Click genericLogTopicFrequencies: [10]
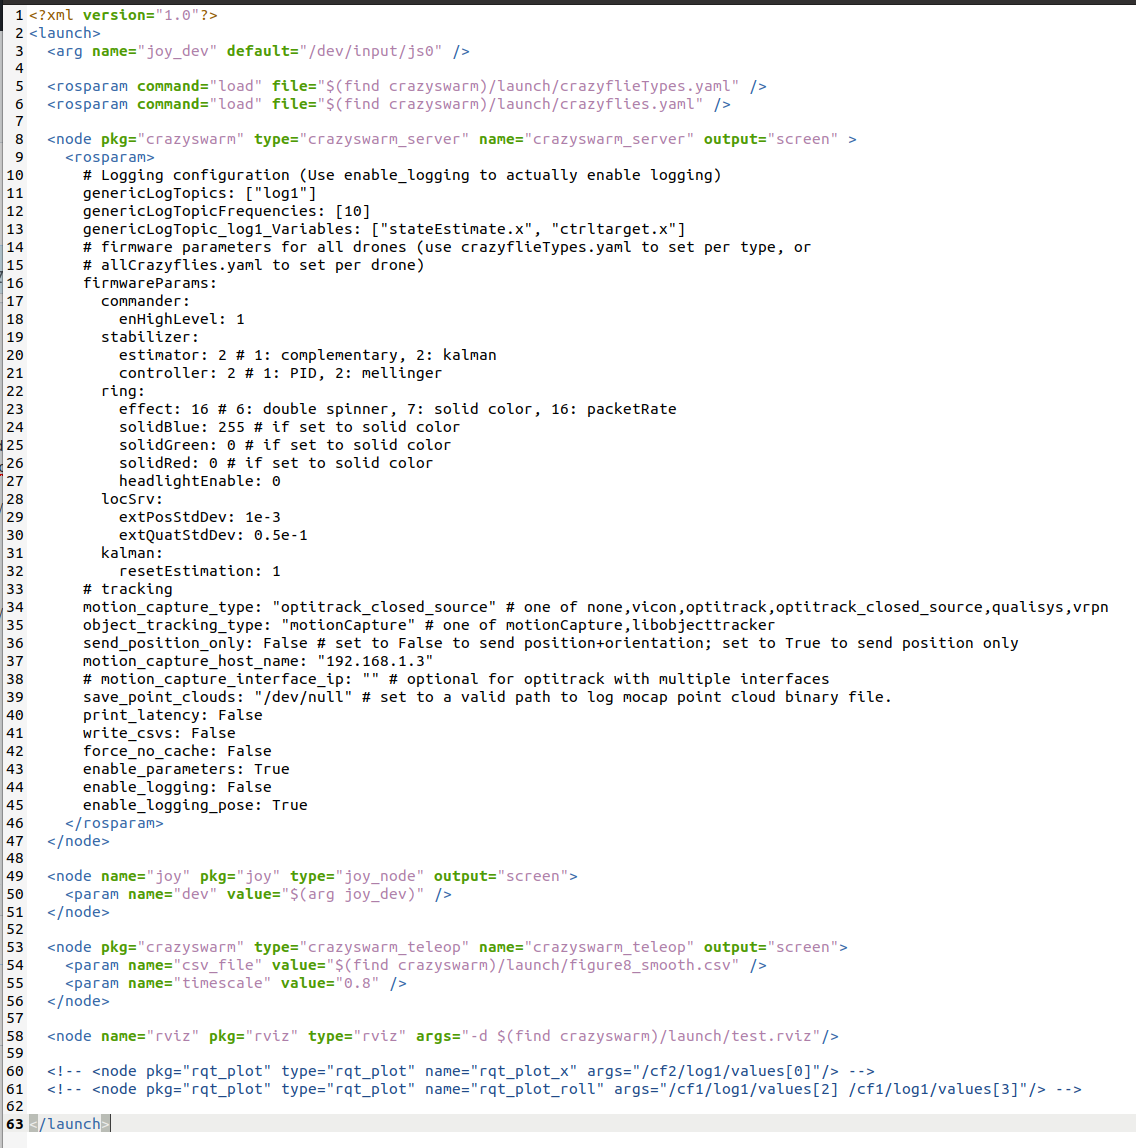Image resolution: width=1136 pixels, height=1148 pixels. tap(227, 211)
